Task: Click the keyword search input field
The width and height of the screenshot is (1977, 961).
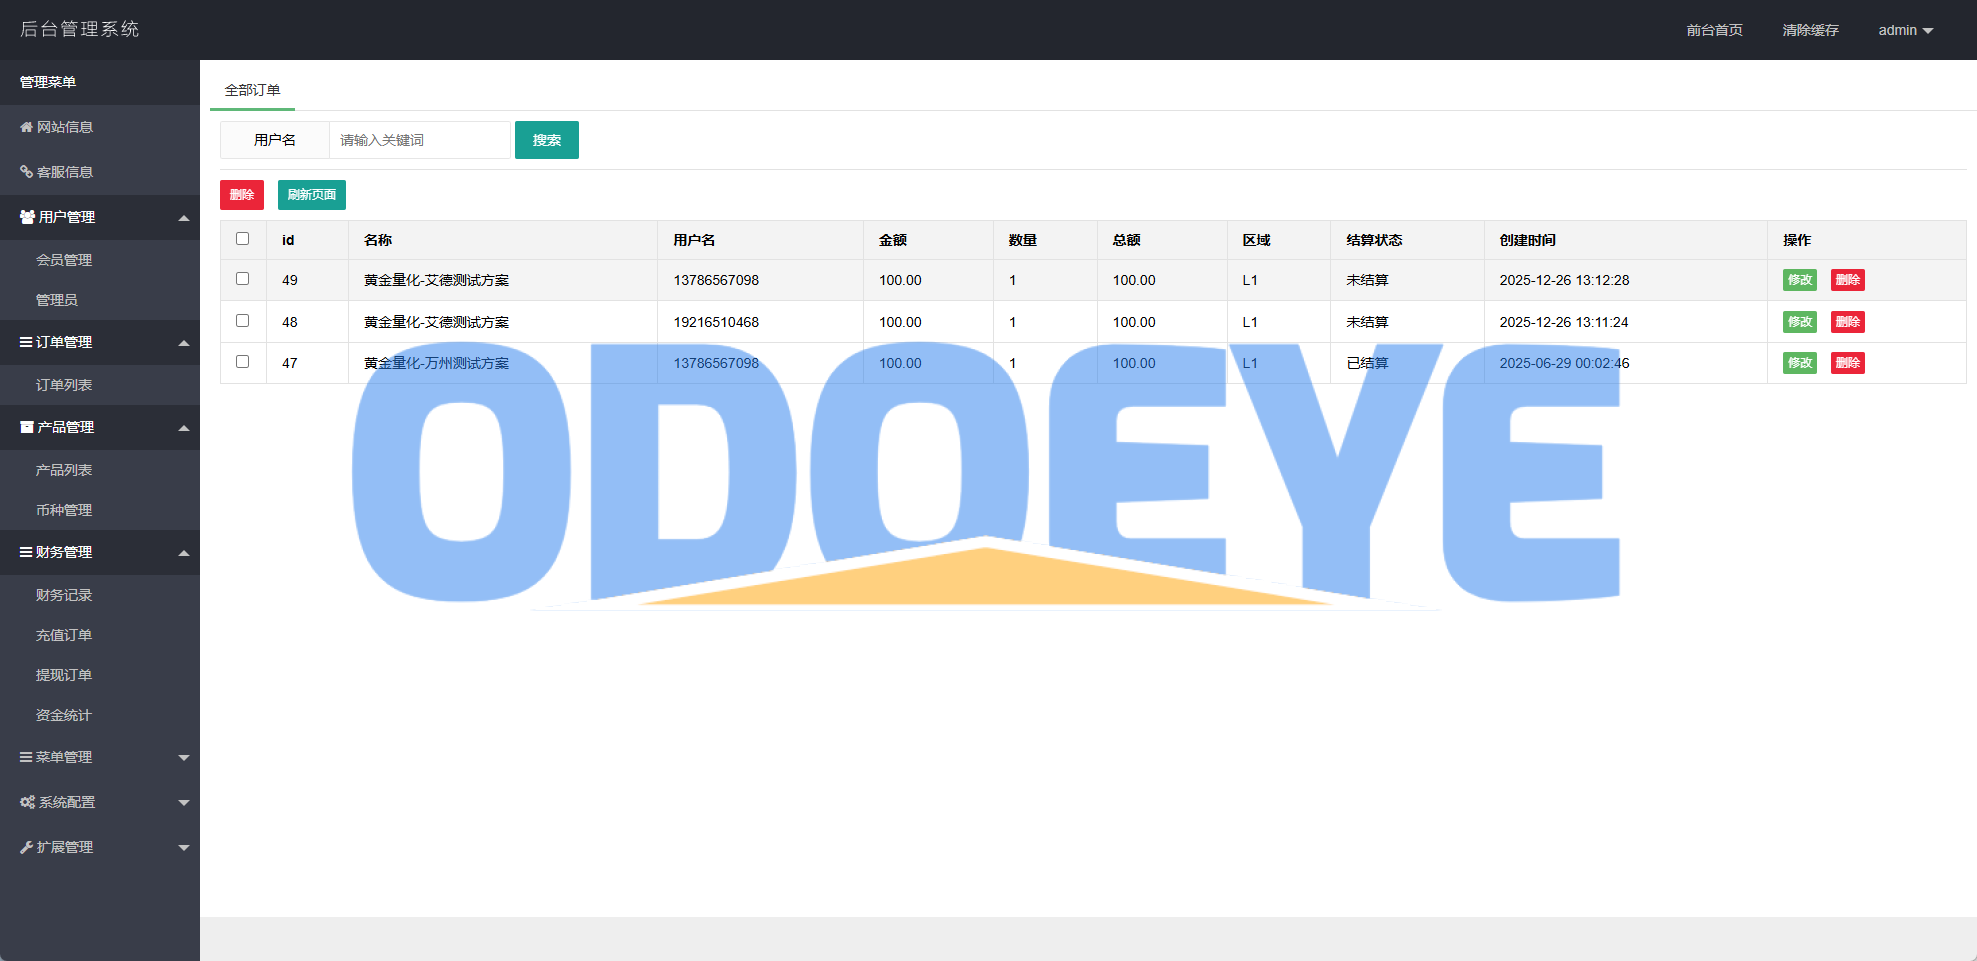Action: pyautogui.click(x=419, y=140)
